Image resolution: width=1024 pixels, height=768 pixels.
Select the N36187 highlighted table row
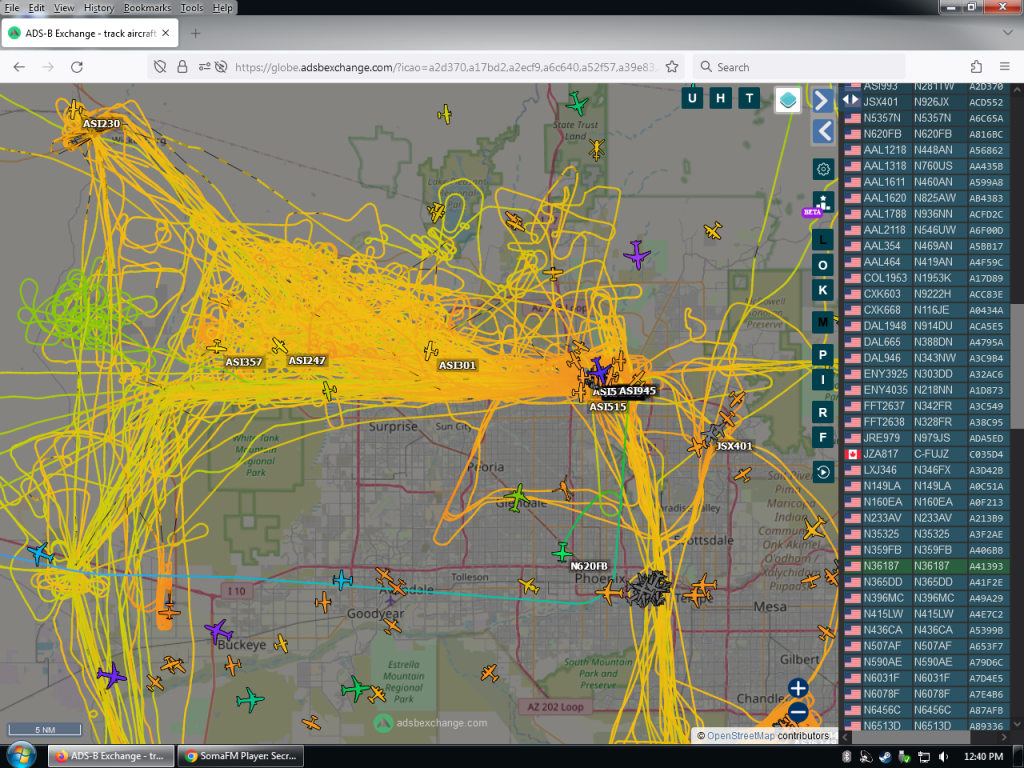[x=926, y=566]
